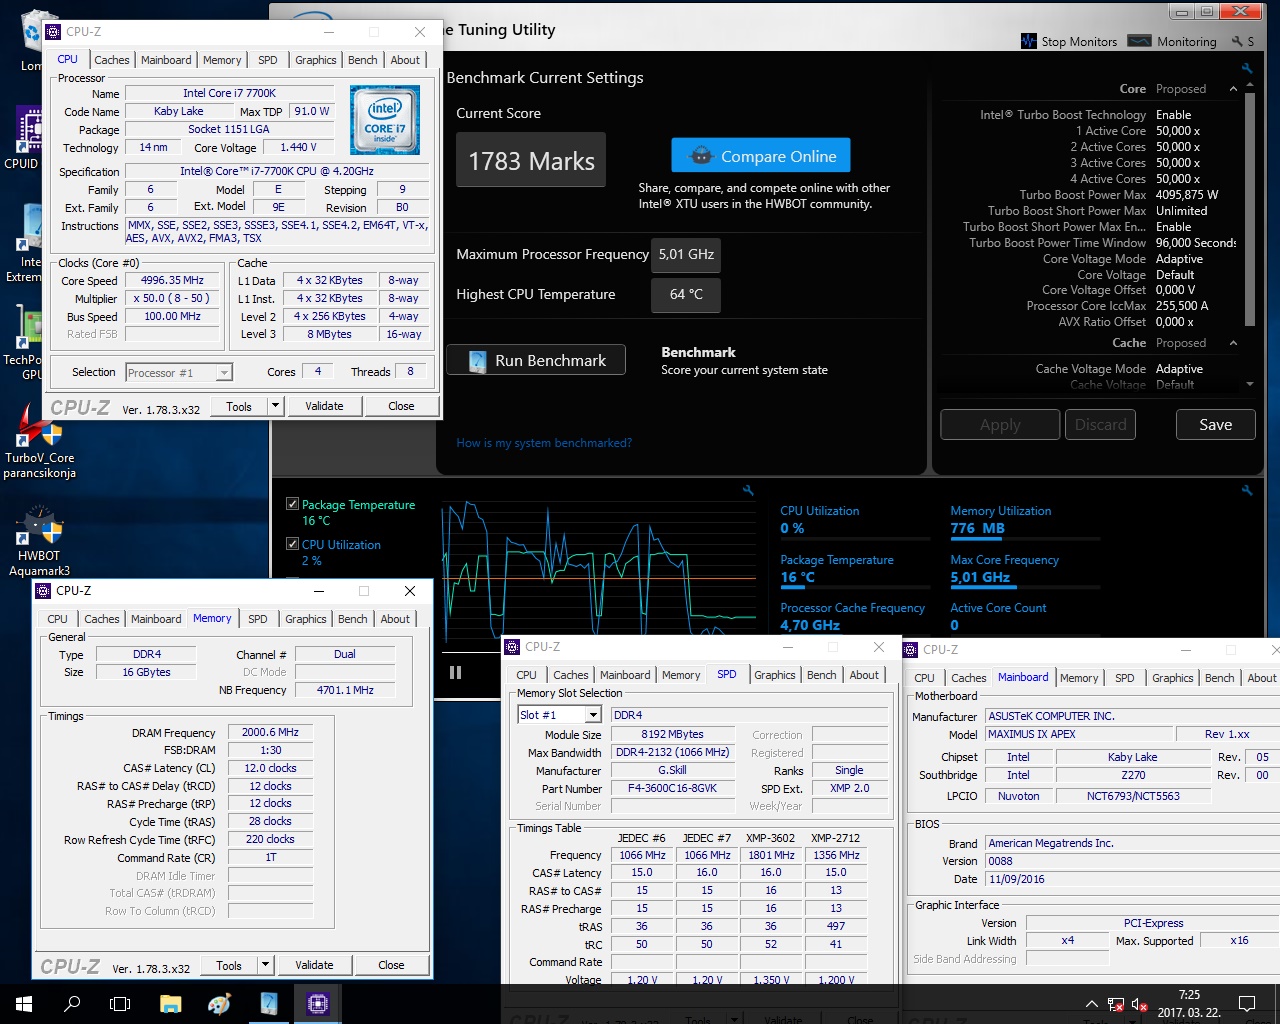Open Bench tab in top-left CPU-Z window
The width and height of the screenshot is (1280, 1024).
pos(362,60)
